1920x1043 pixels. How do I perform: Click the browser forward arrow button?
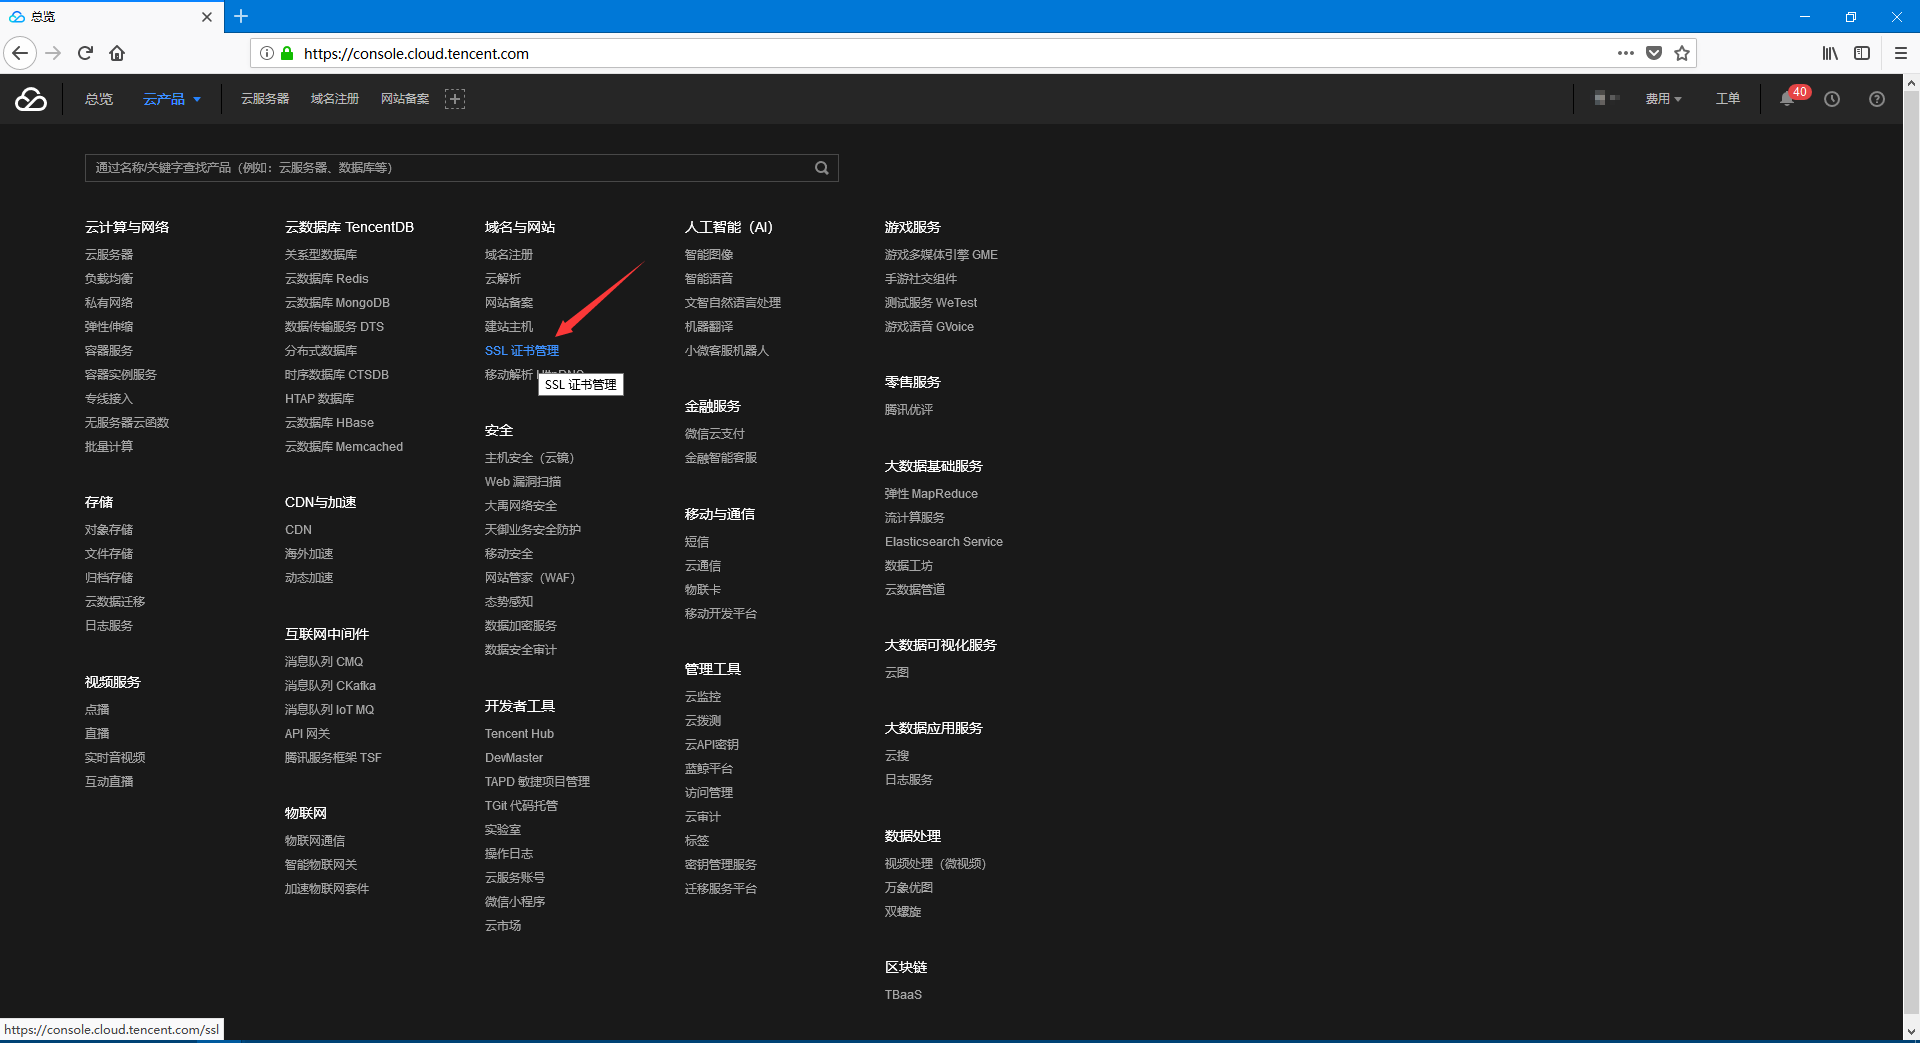tap(53, 53)
